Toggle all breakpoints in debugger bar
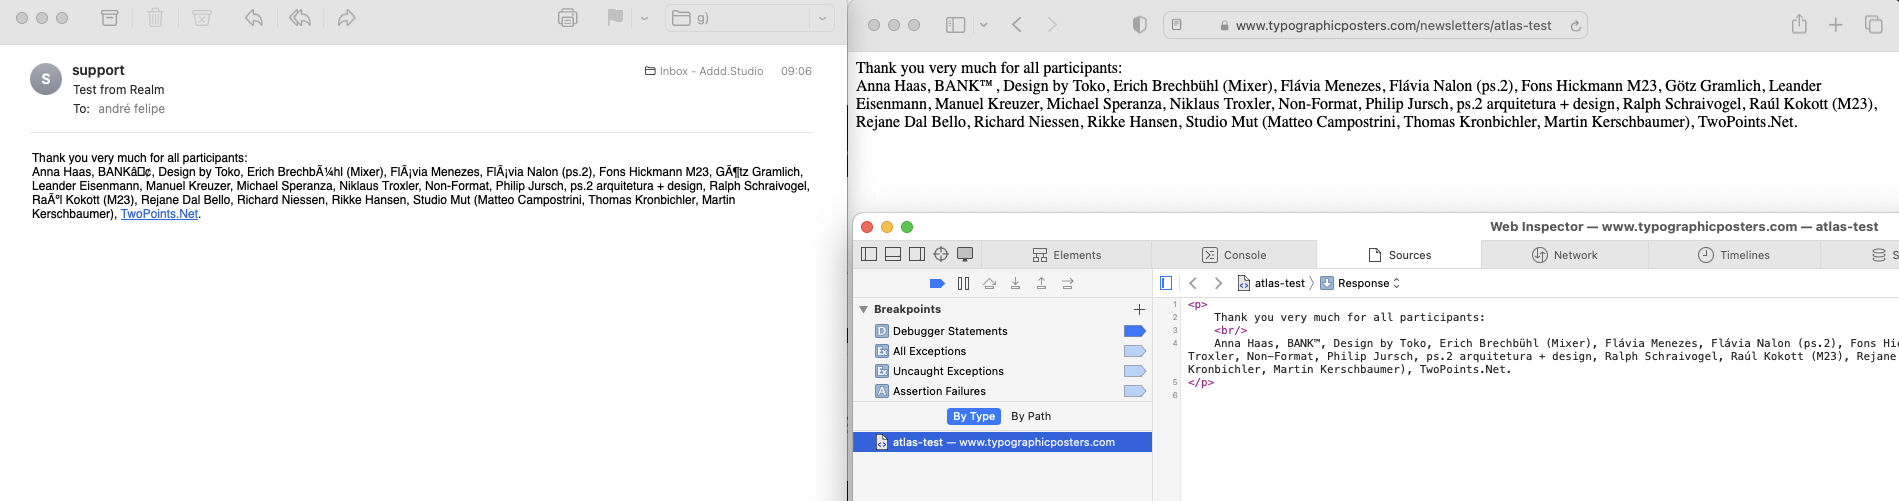The image size is (1899, 501). click(x=937, y=284)
